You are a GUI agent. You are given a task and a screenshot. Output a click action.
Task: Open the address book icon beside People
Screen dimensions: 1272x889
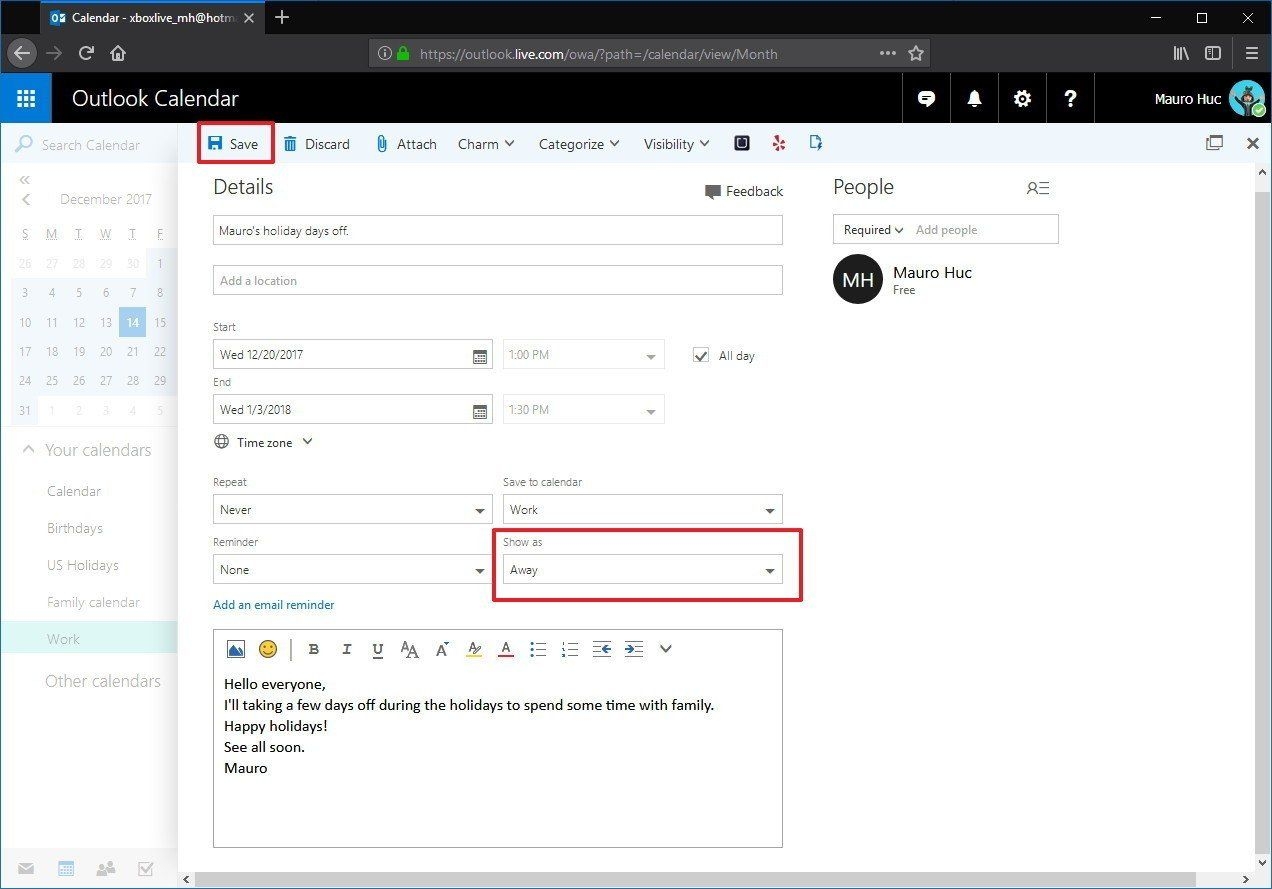click(1038, 188)
